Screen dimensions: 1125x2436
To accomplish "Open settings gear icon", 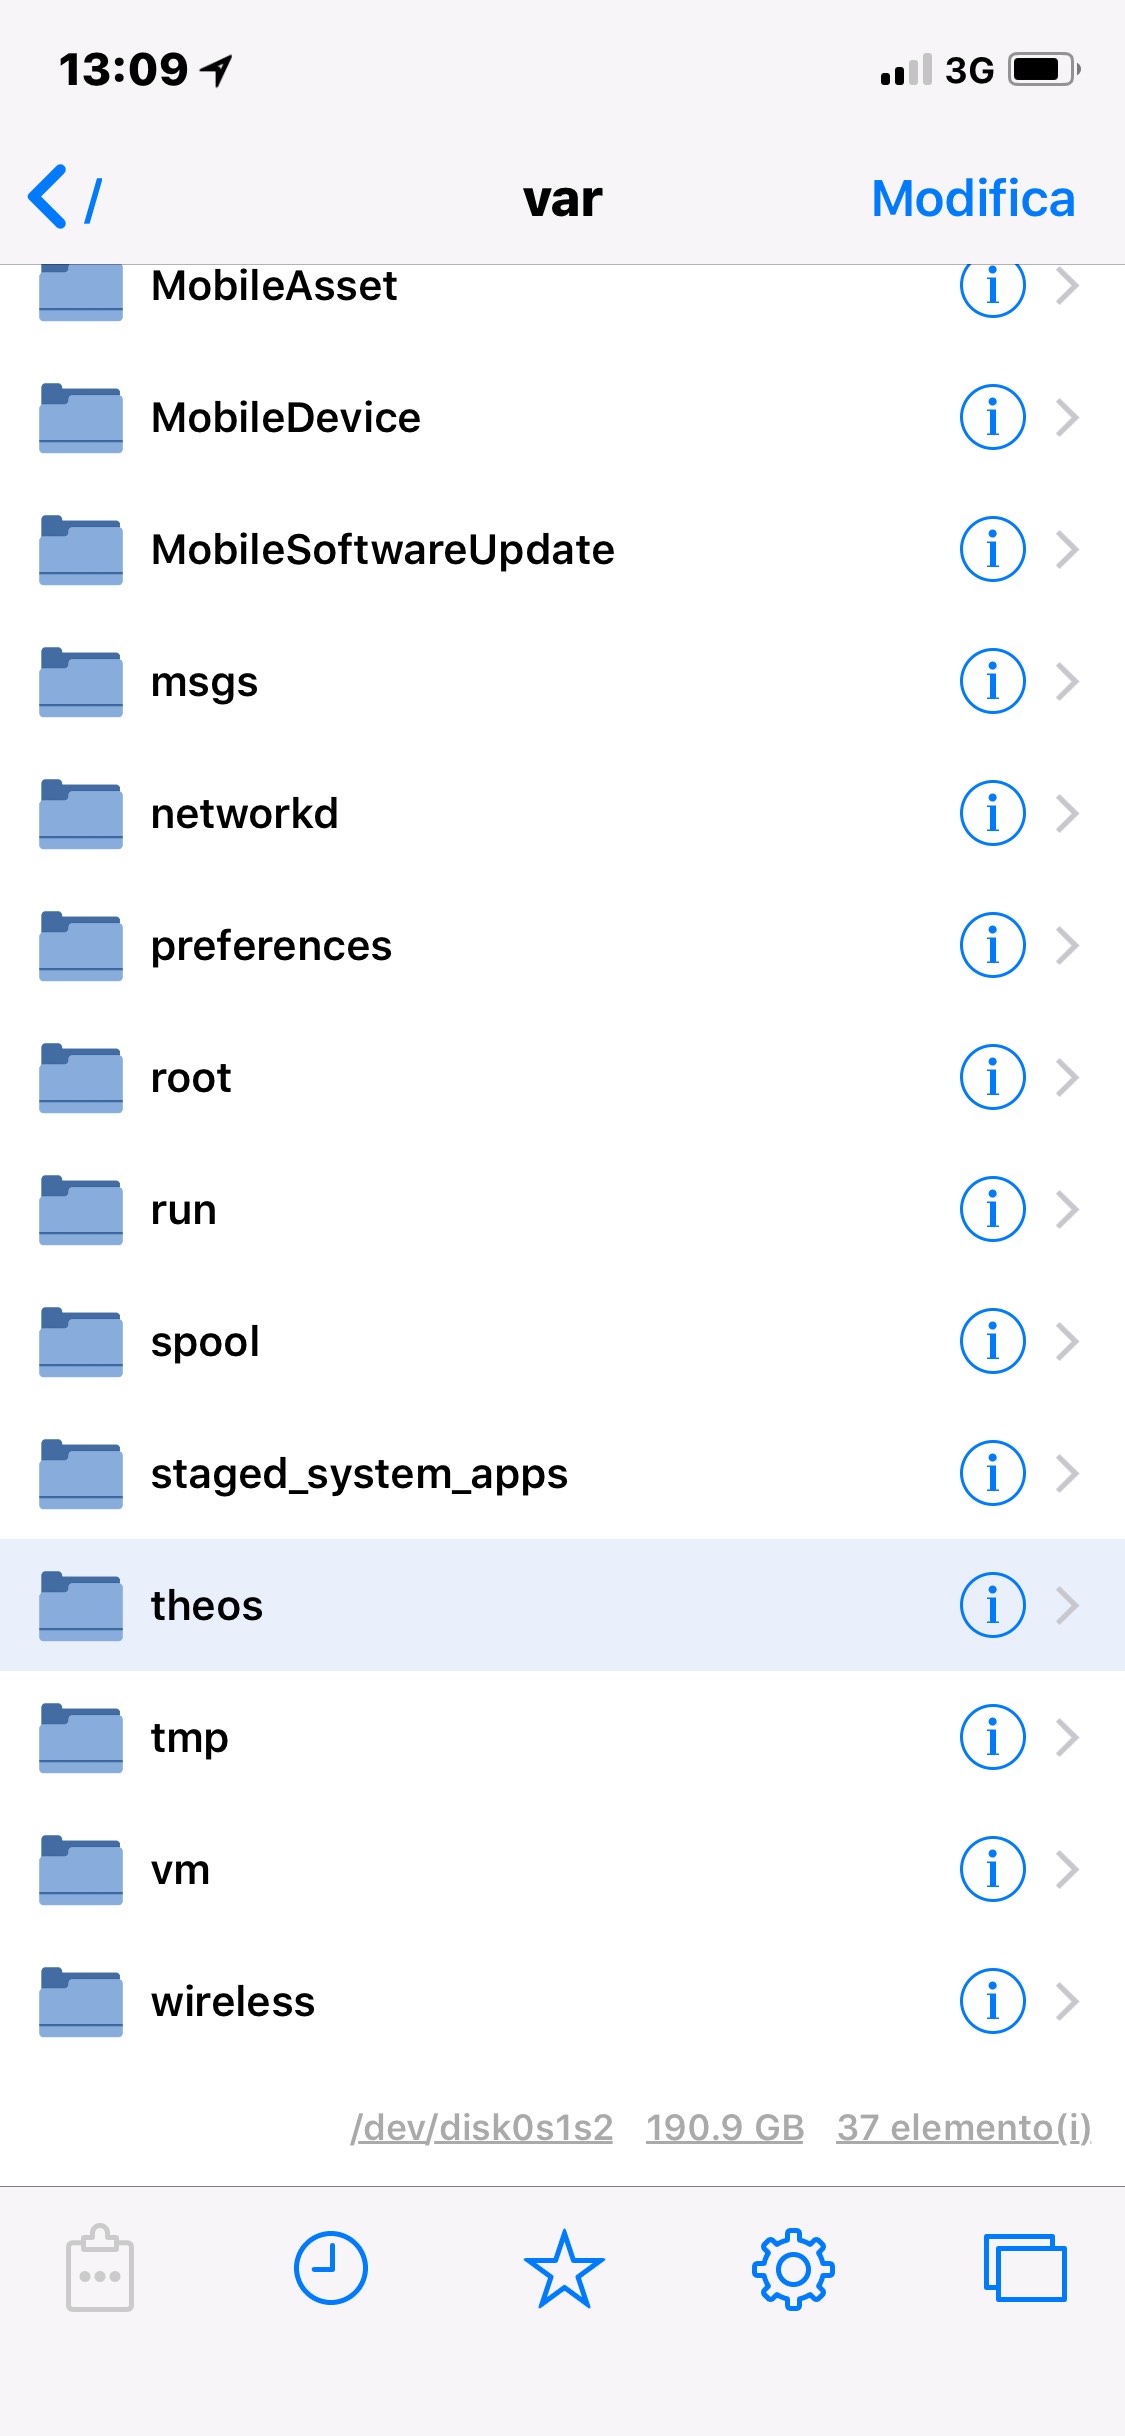I will click(793, 2268).
